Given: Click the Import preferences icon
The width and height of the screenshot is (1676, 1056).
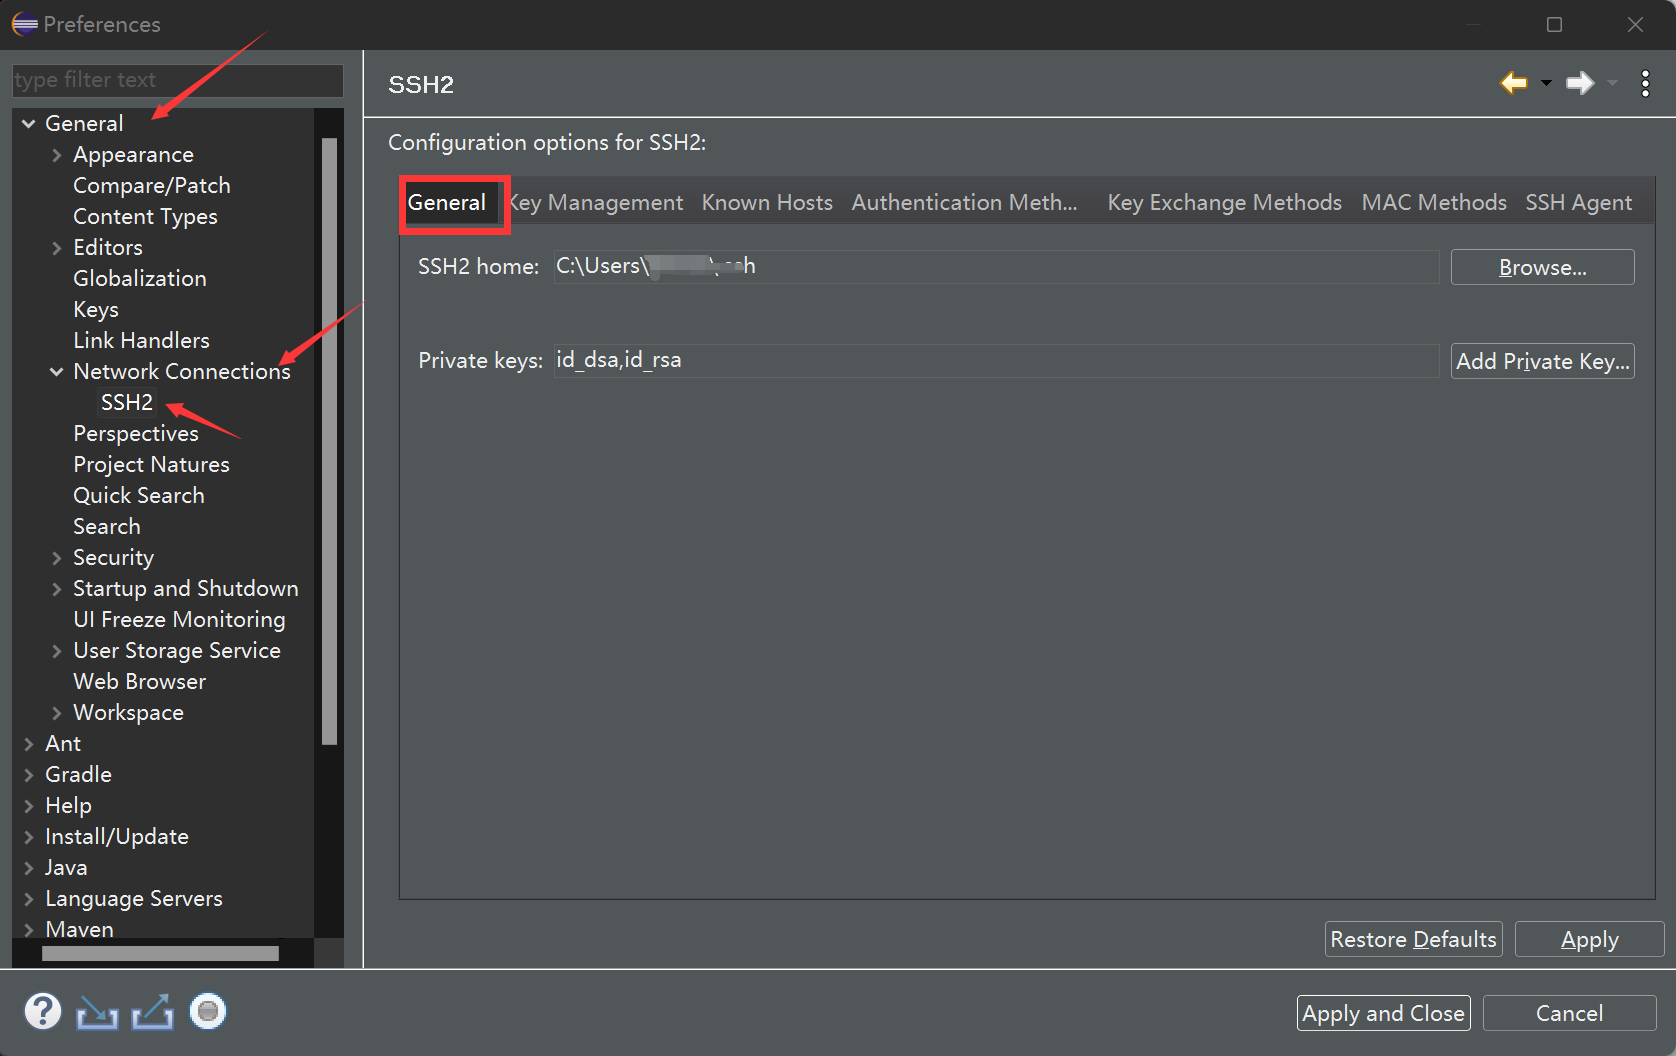Looking at the screenshot, I should (97, 1012).
